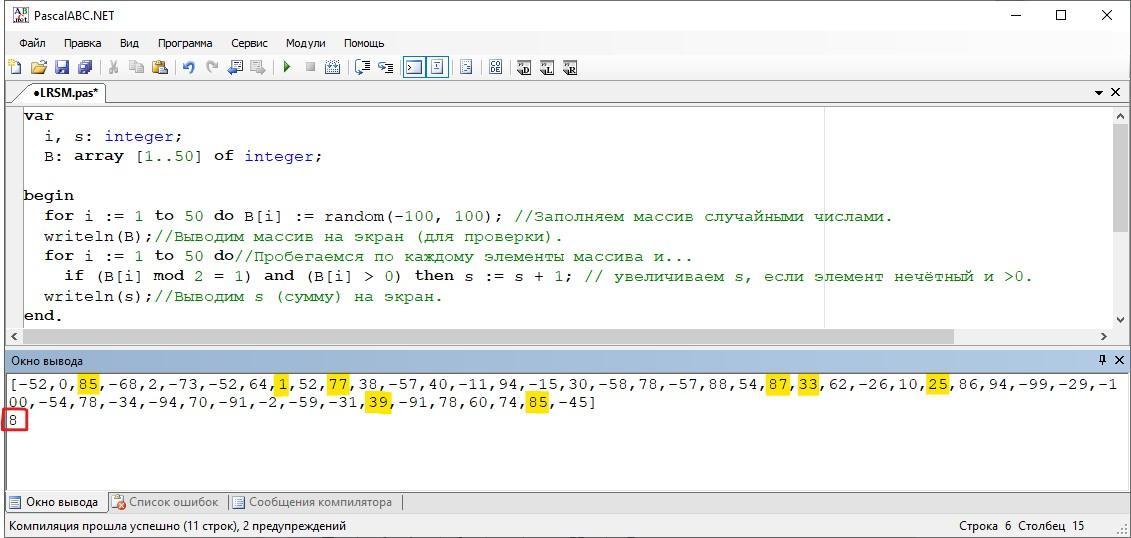The width and height of the screenshot is (1131, 538).
Task: Click the editor horizontal scrollbar thumb
Action: [x=488, y=337]
